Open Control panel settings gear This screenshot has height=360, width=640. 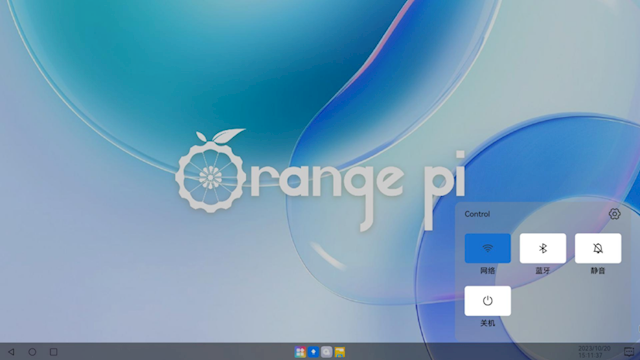614,214
